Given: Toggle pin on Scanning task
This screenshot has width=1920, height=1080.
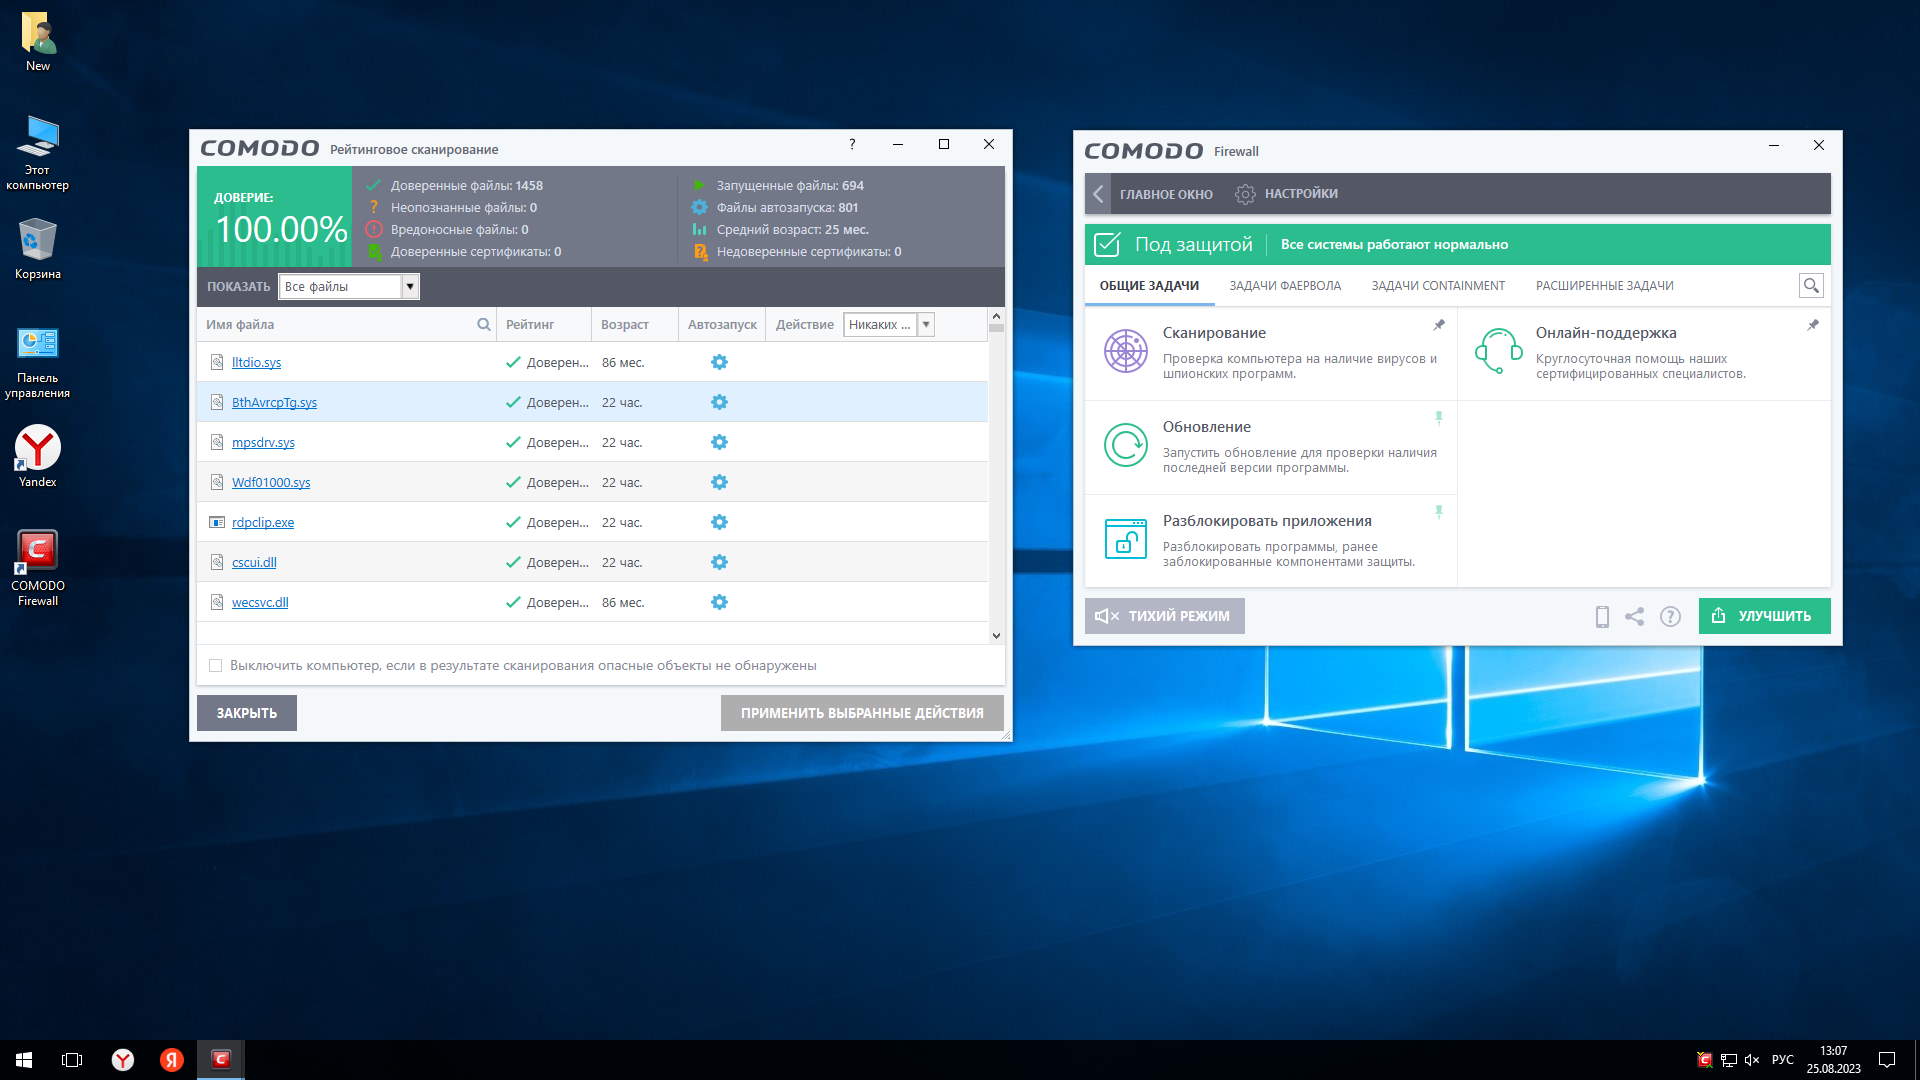Looking at the screenshot, I should click(x=1439, y=325).
